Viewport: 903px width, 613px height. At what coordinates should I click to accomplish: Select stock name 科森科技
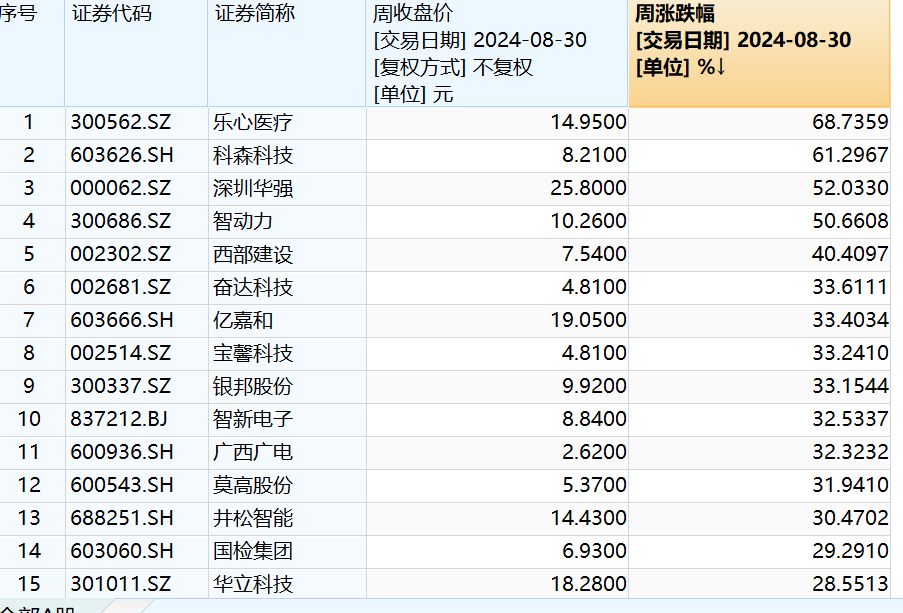(253, 155)
